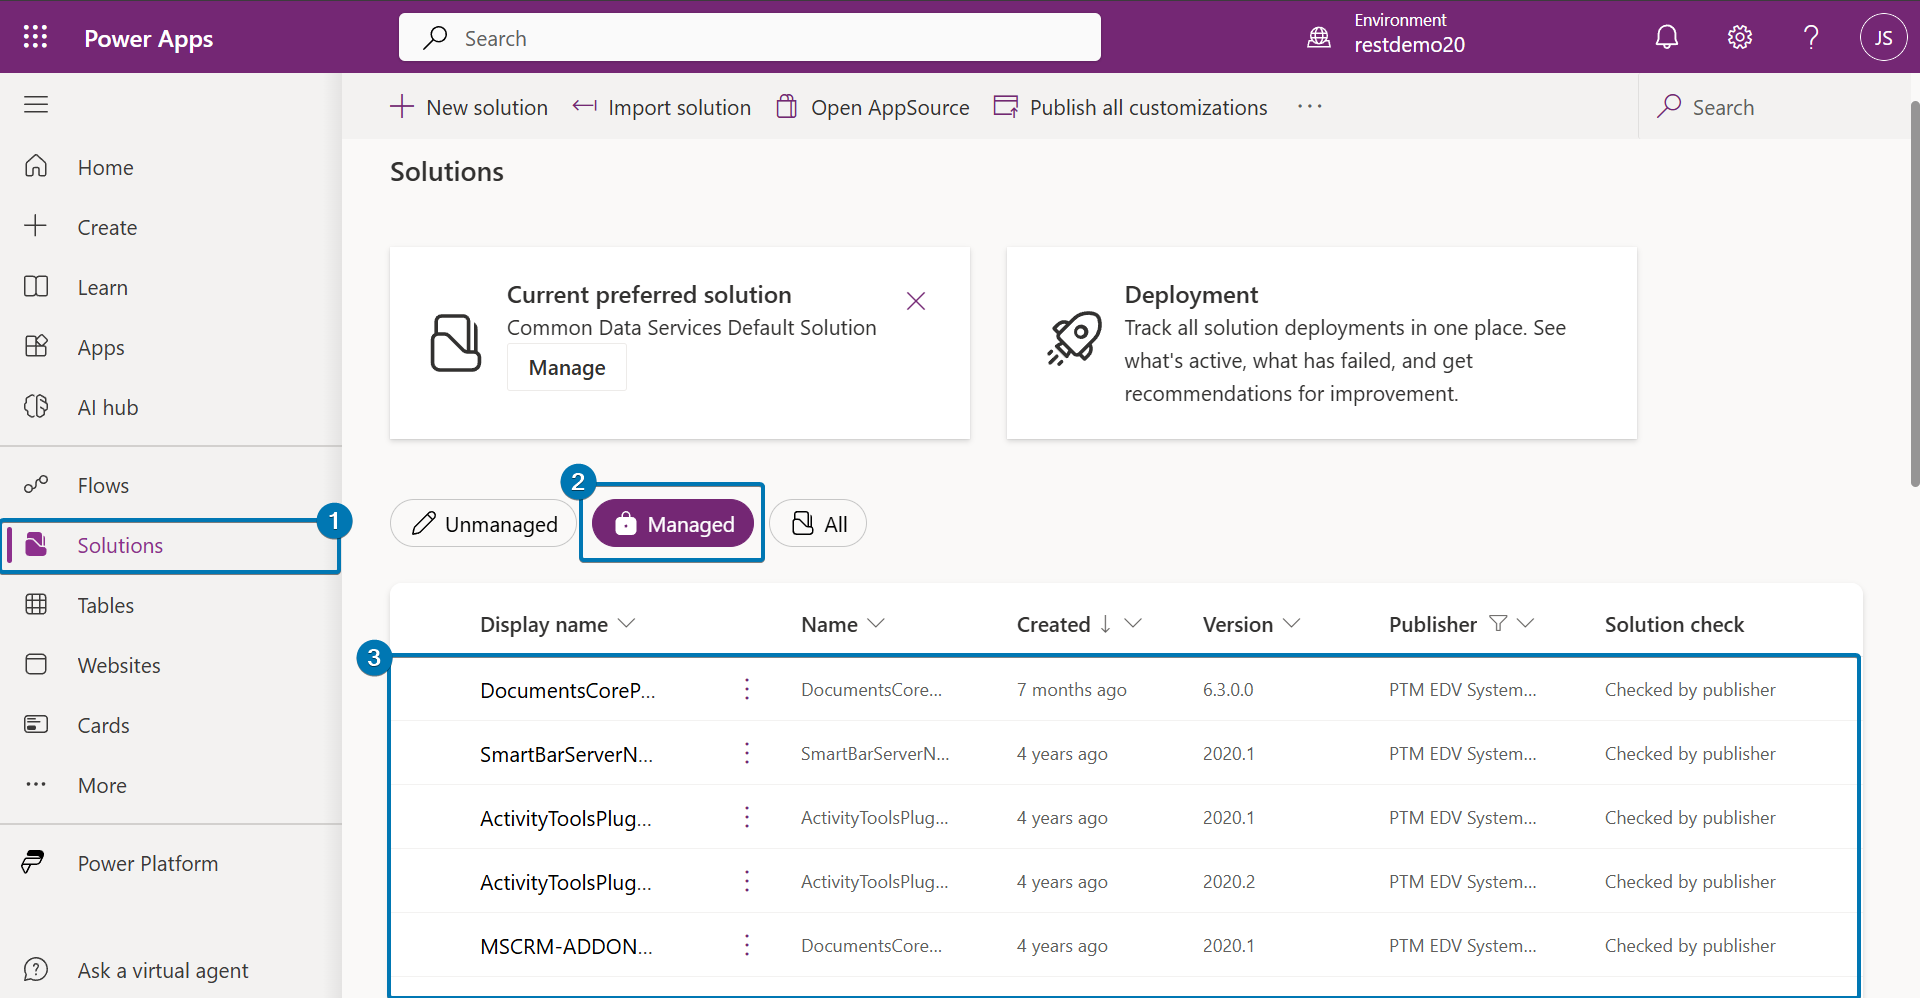Select the Managed solutions filter

tap(673, 524)
